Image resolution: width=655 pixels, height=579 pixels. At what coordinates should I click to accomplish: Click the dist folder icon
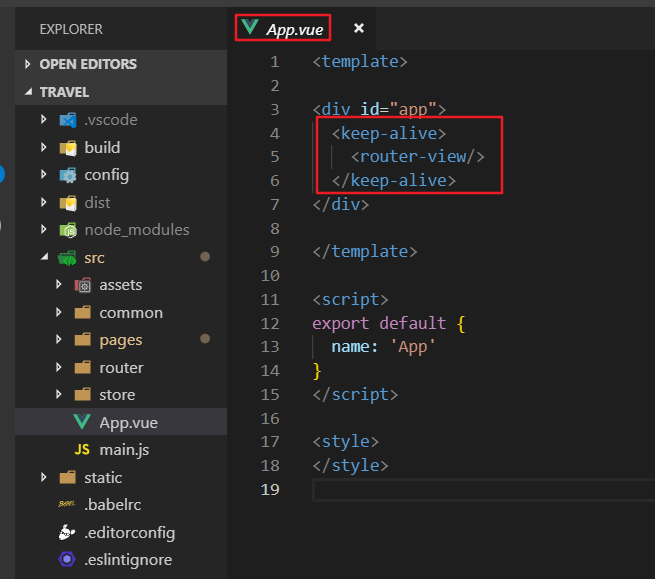click(68, 203)
